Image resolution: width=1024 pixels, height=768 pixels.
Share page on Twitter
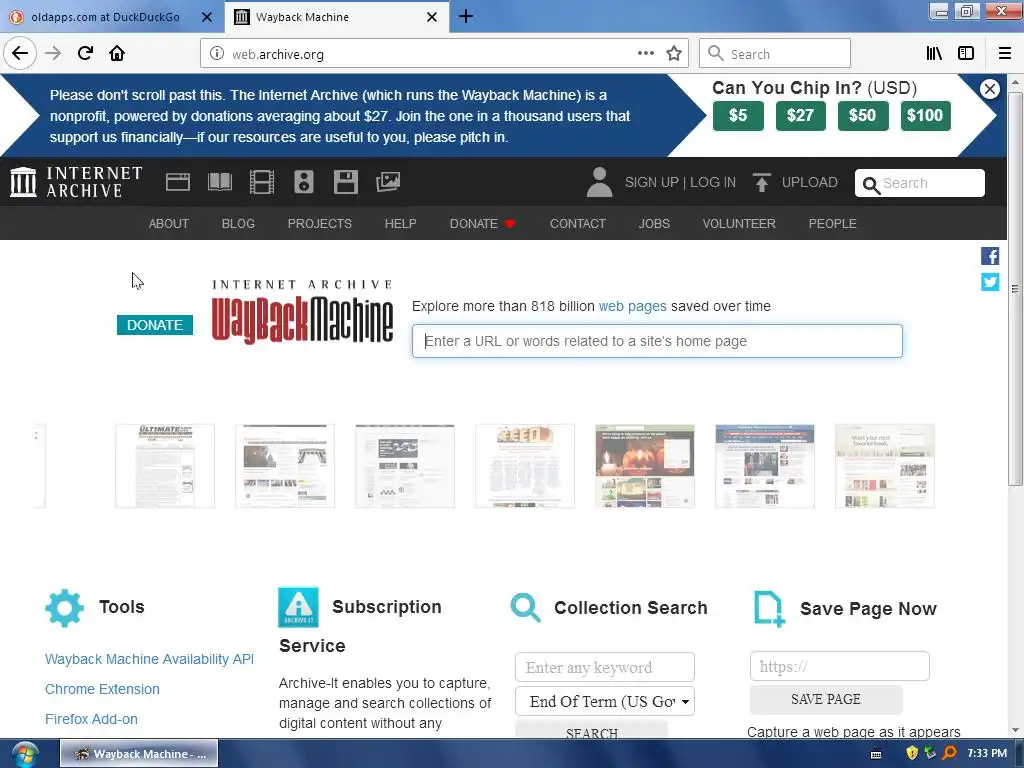(x=990, y=281)
